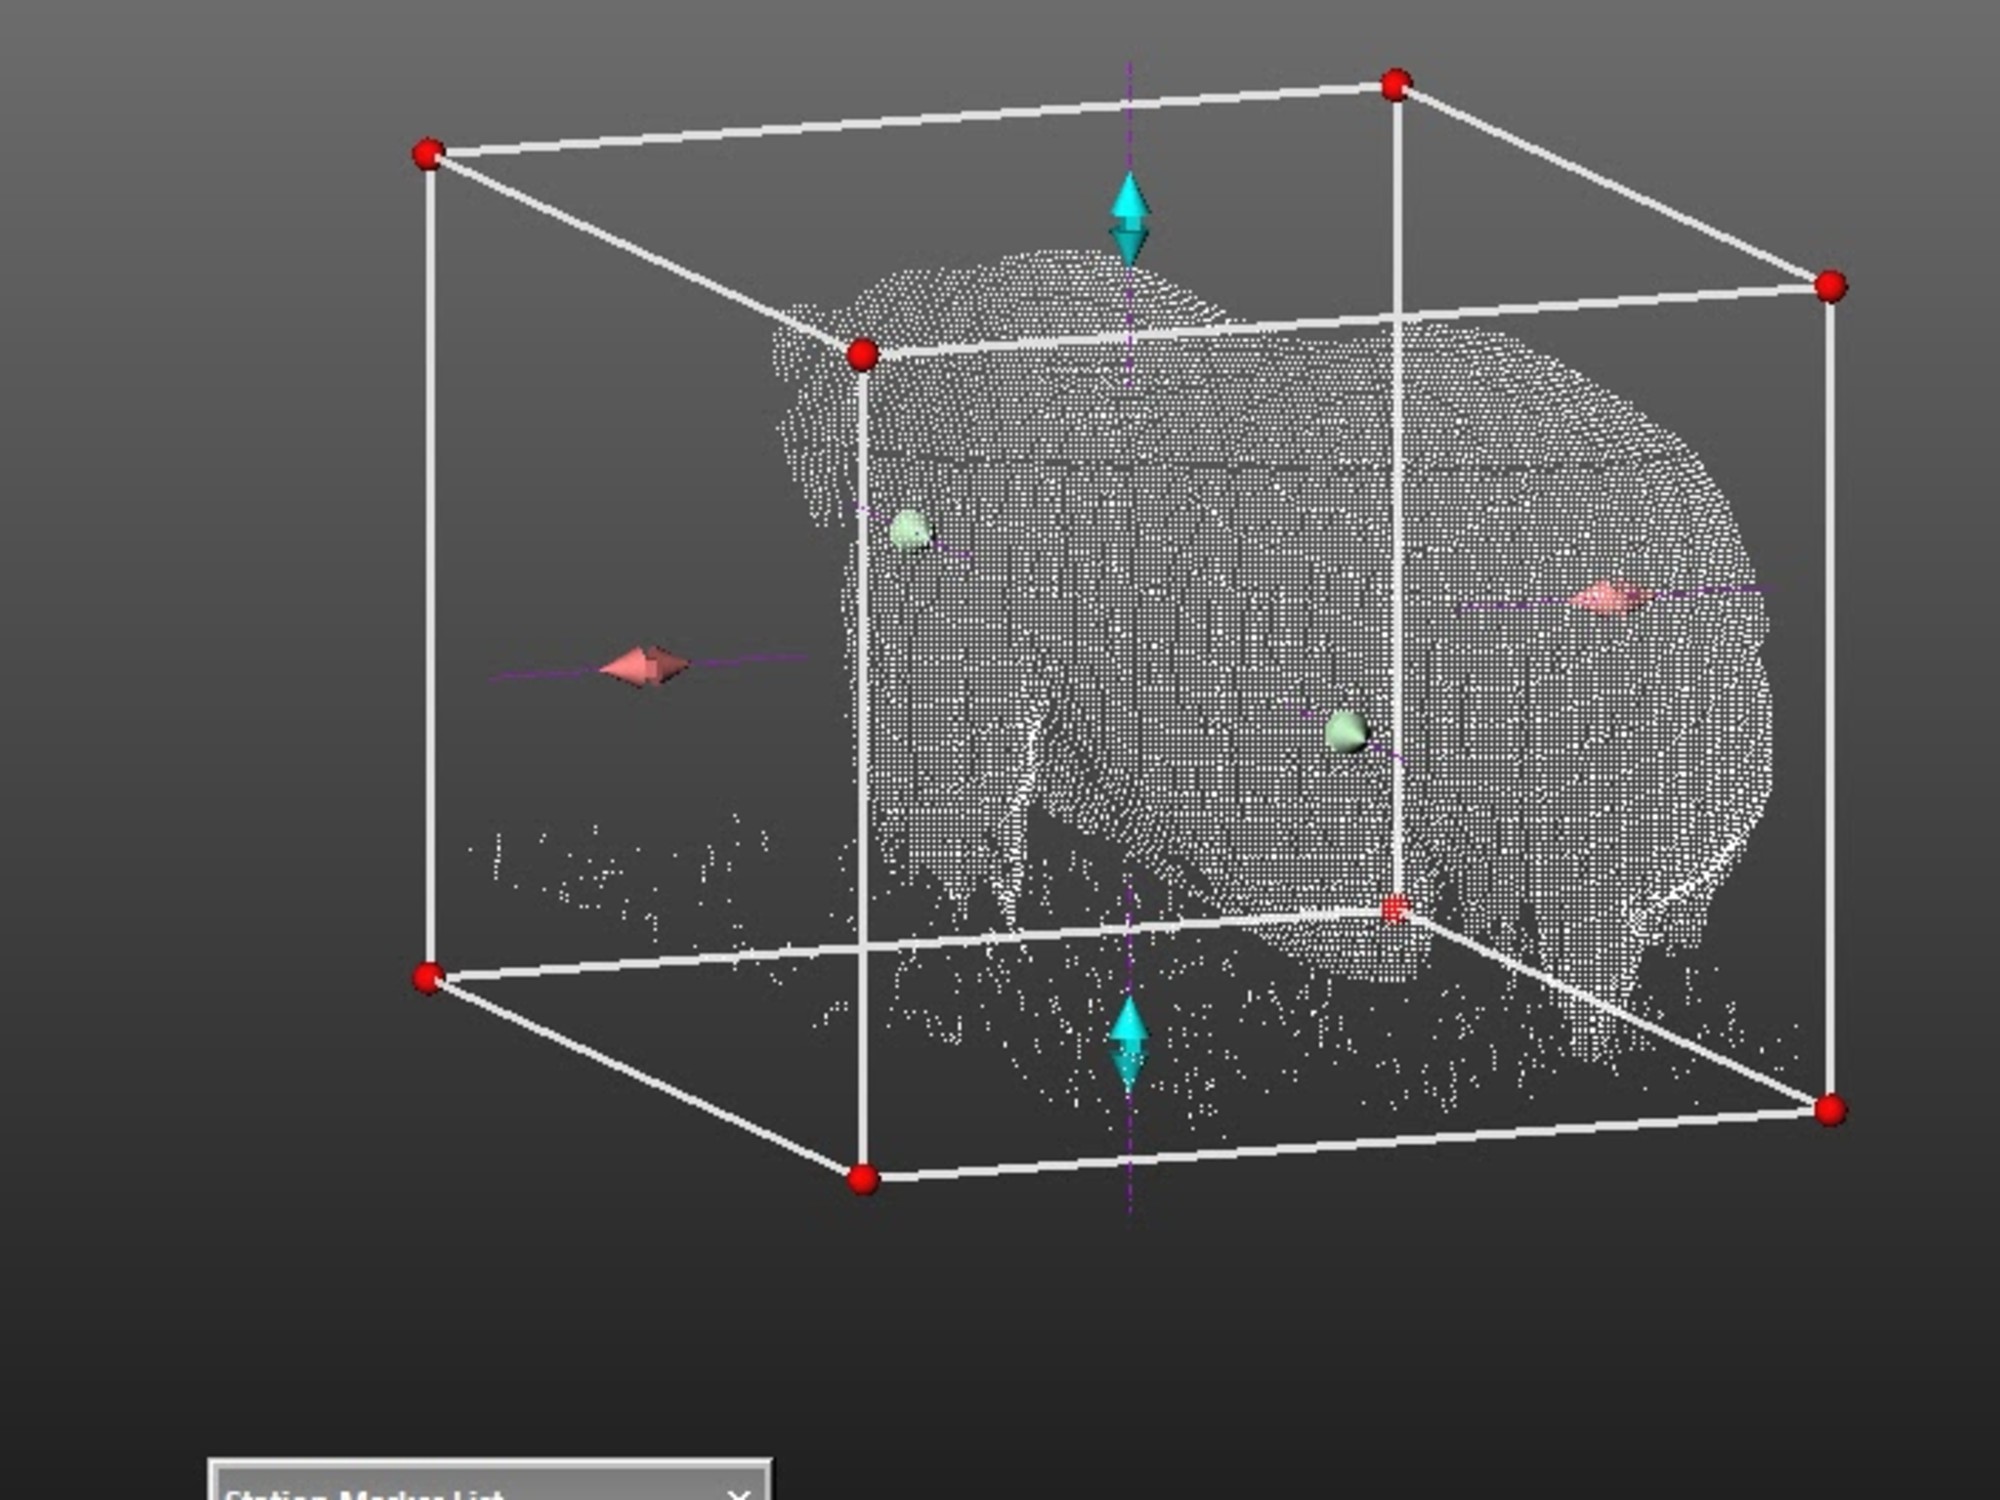Click the top cyan vertical arrow handle

[x=1130, y=217]
